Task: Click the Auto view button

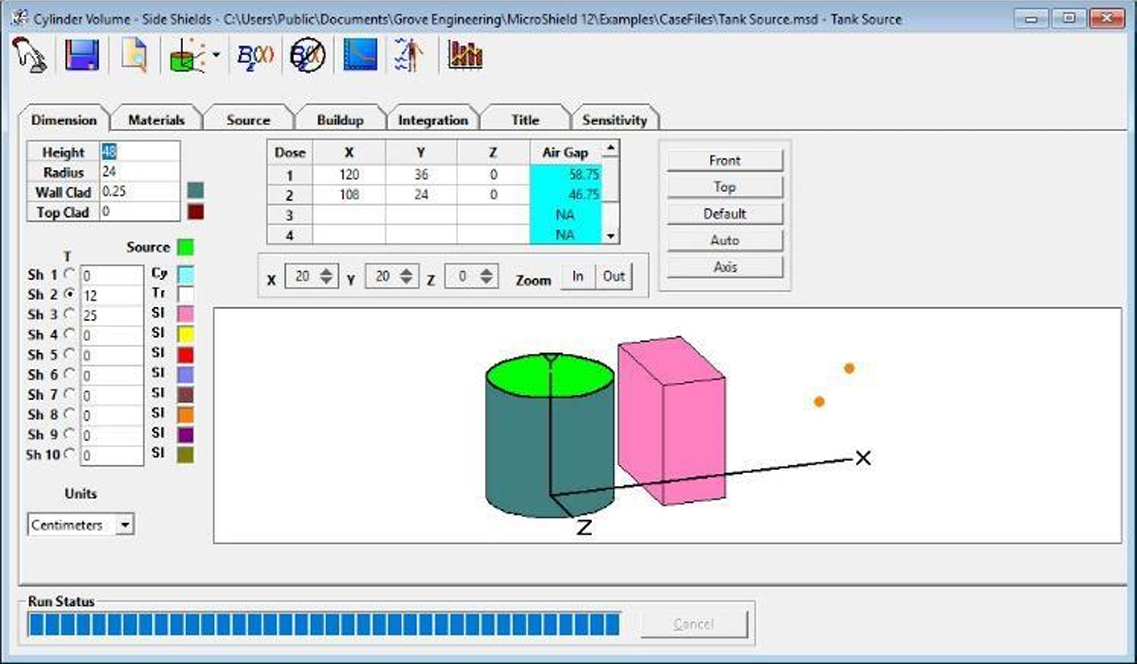Action: click(x=725, y=241)
